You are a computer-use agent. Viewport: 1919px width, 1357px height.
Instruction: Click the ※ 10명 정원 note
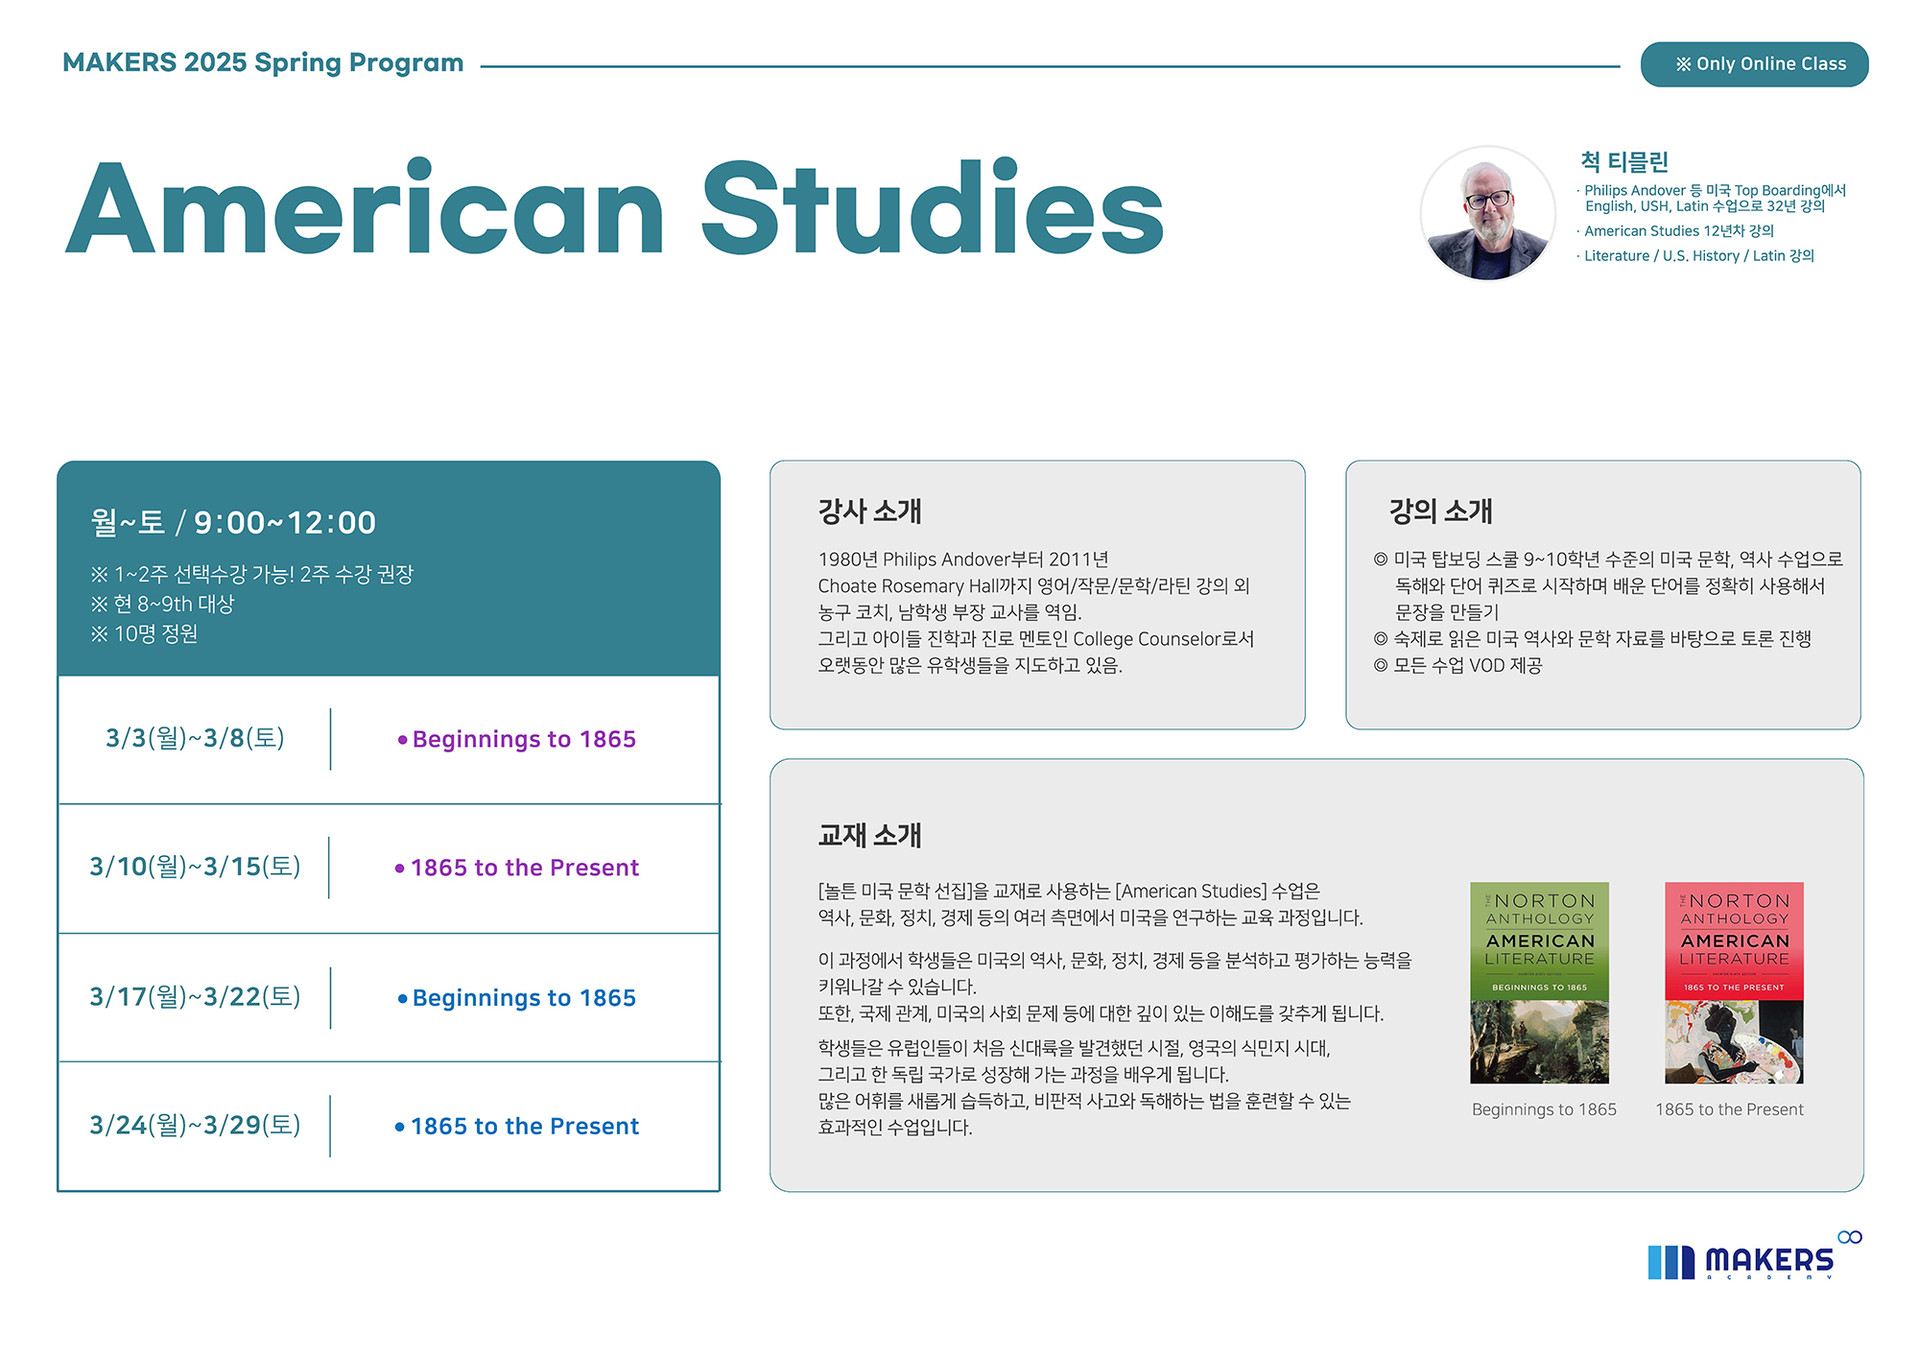[x=144, y=634]
